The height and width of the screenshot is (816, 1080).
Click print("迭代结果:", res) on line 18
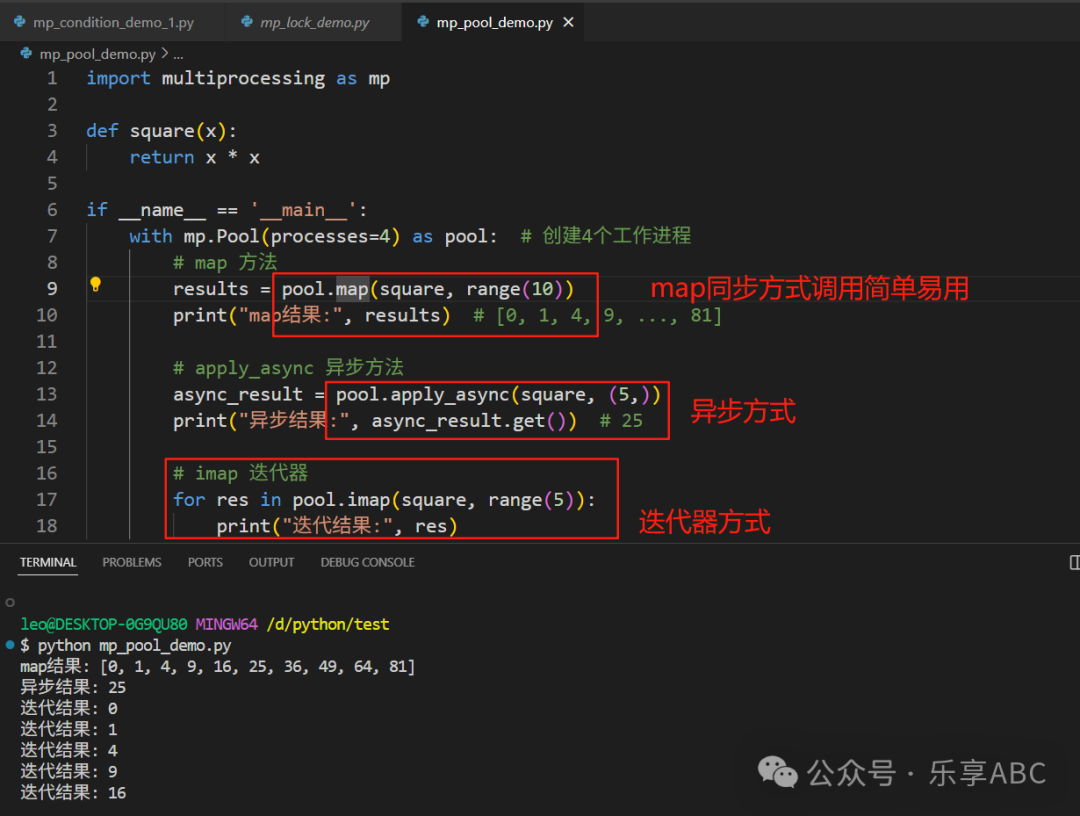337,526
